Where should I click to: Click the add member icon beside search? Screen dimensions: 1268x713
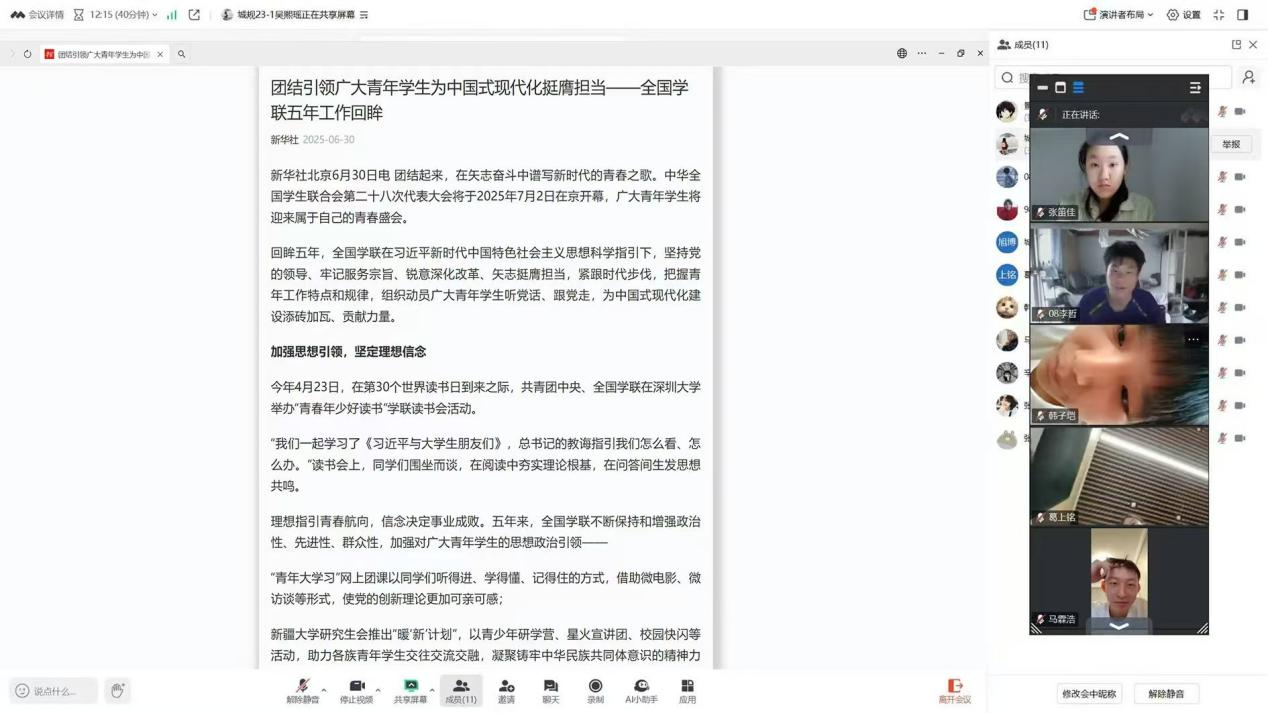tap(1248, 77)
